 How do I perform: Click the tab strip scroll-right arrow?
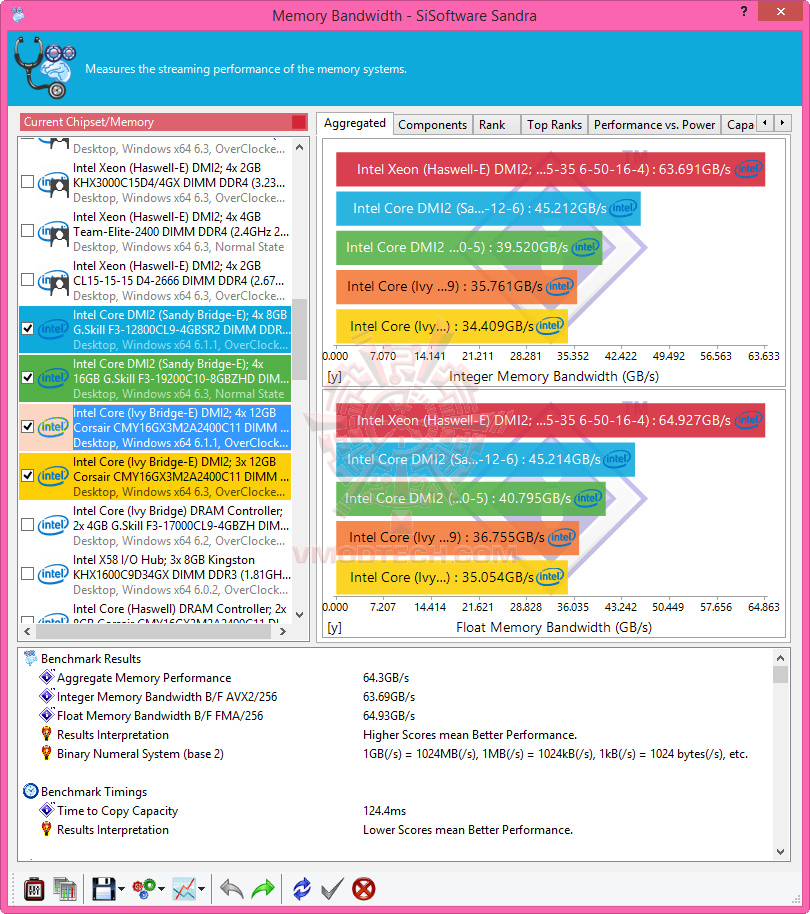[x=783, y=123]
